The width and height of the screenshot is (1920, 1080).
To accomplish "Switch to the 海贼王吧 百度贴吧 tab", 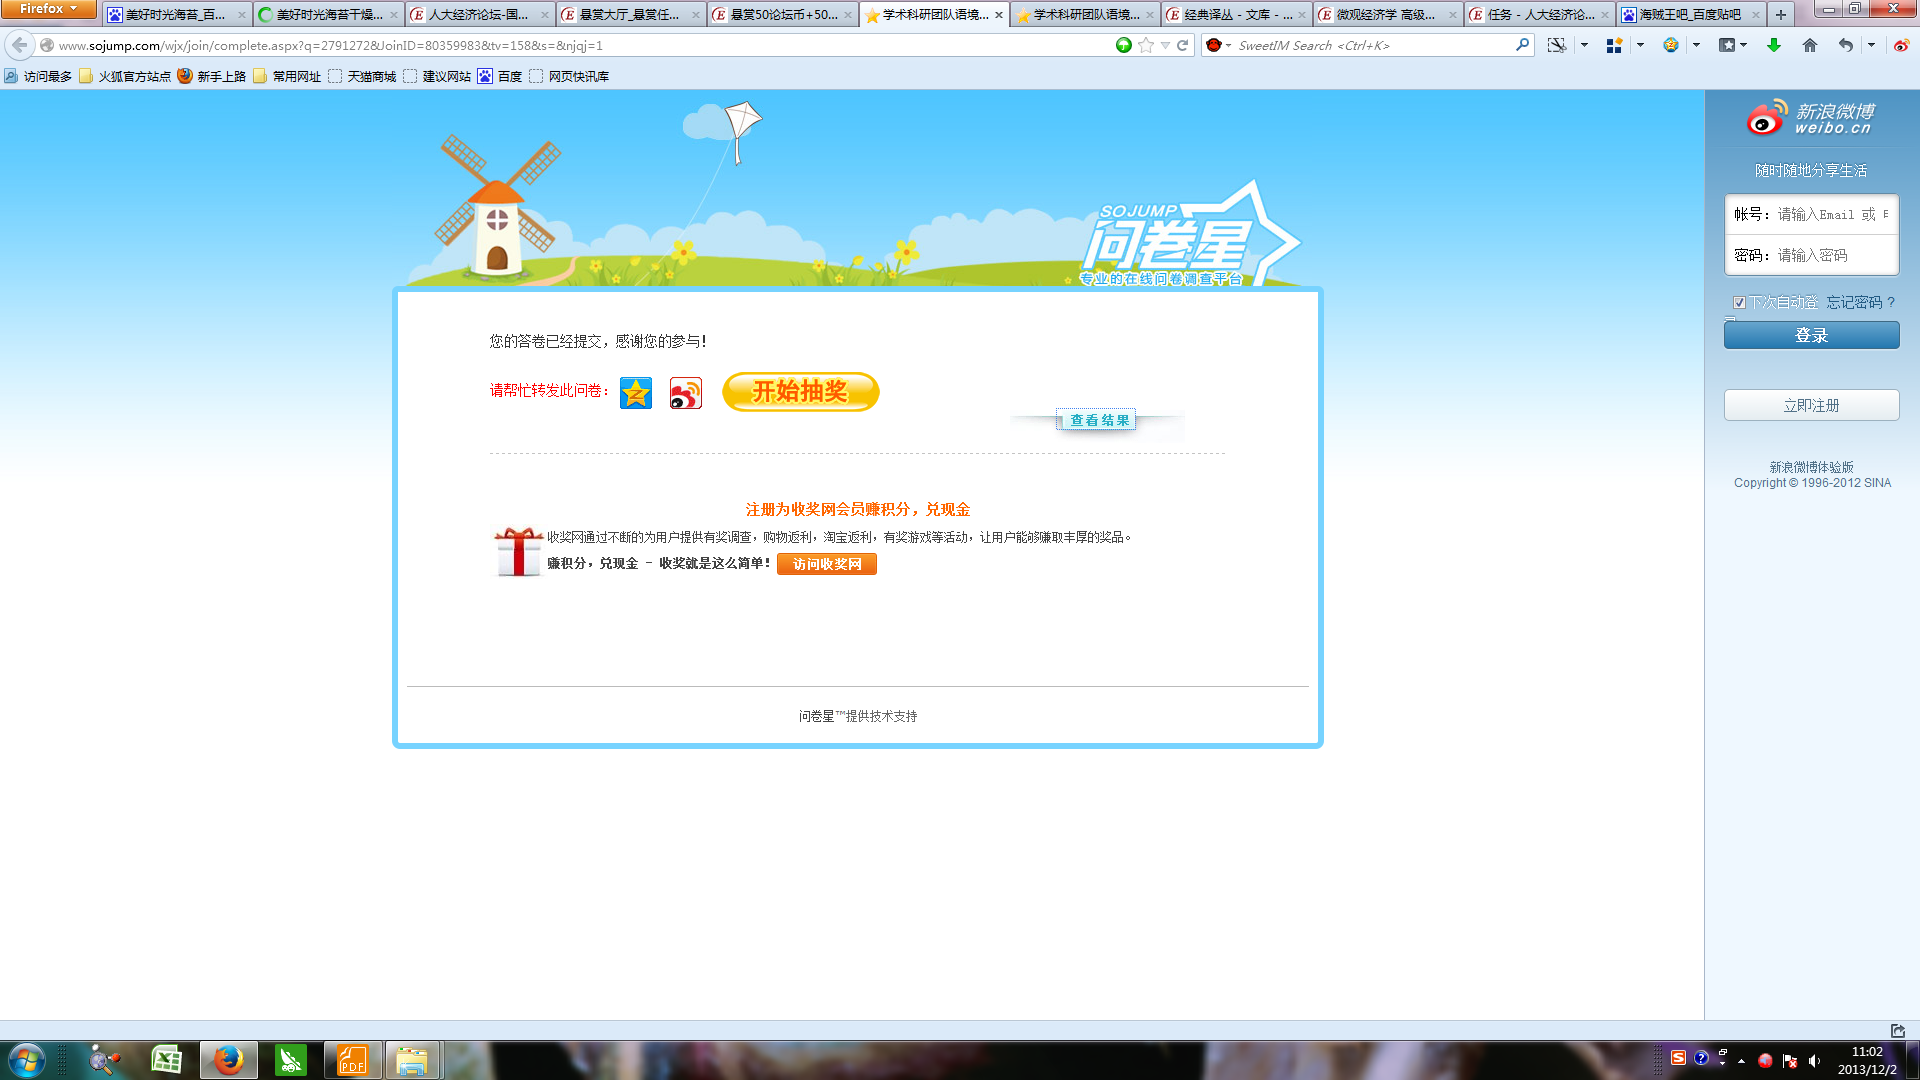I will pos(1690,15).
